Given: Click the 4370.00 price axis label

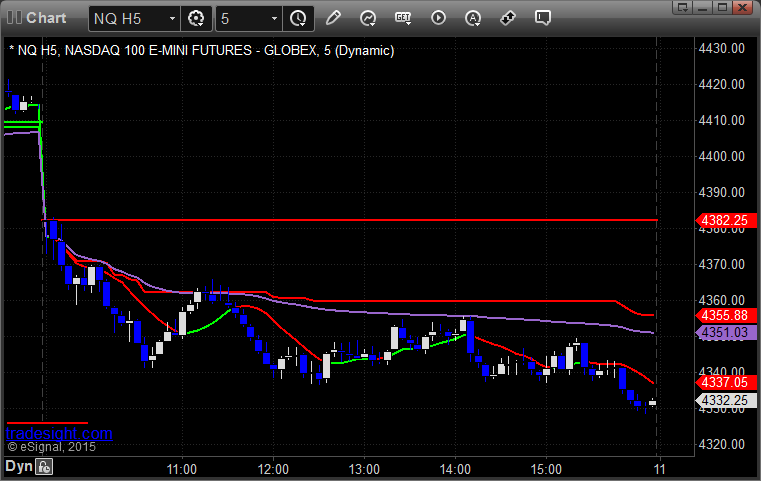Looking at the screenshot, I should 721,265.
